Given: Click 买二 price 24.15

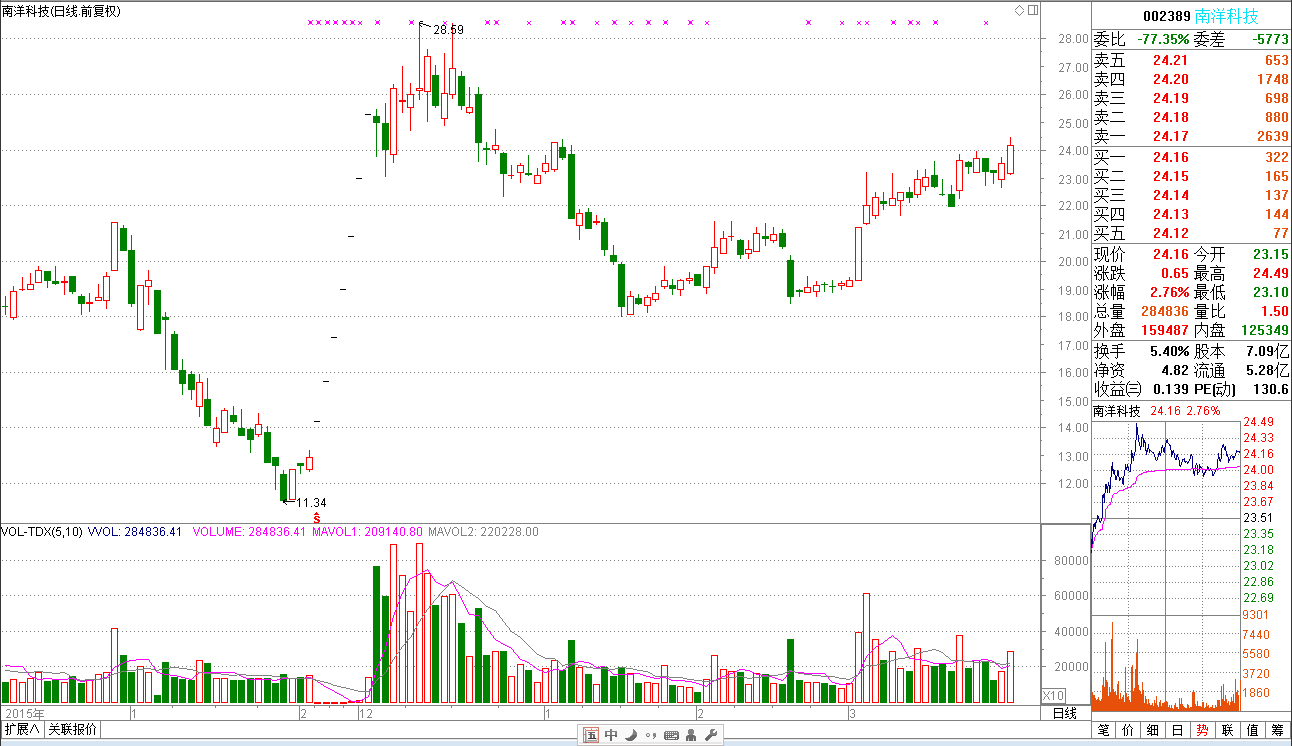Looking at the screenshot, I should point(1171,176).
